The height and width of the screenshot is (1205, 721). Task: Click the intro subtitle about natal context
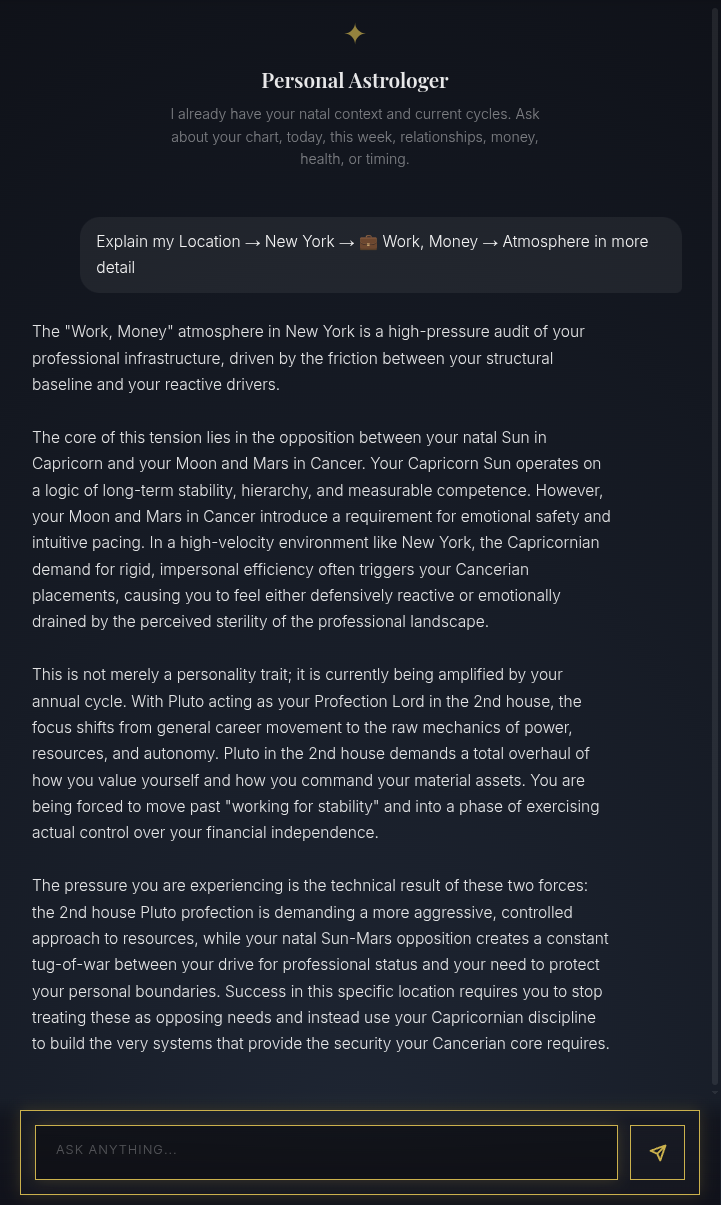click(355, 136)
